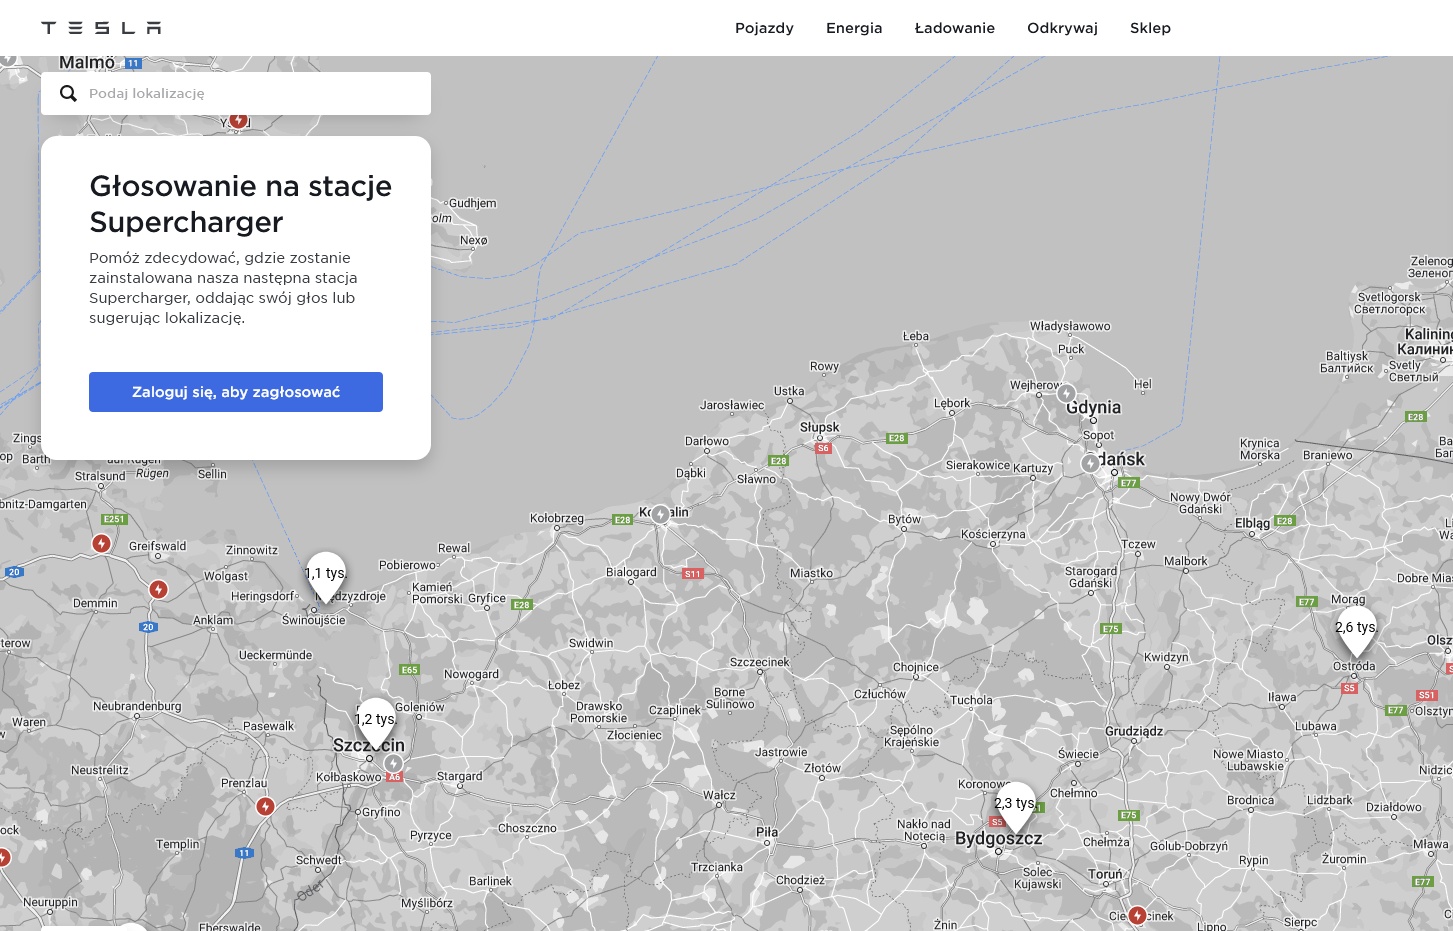Viewport: 1453px width, 931px height.
Task: Open the gray charger pin at Koszalin
Action: (x=660, y=515)
